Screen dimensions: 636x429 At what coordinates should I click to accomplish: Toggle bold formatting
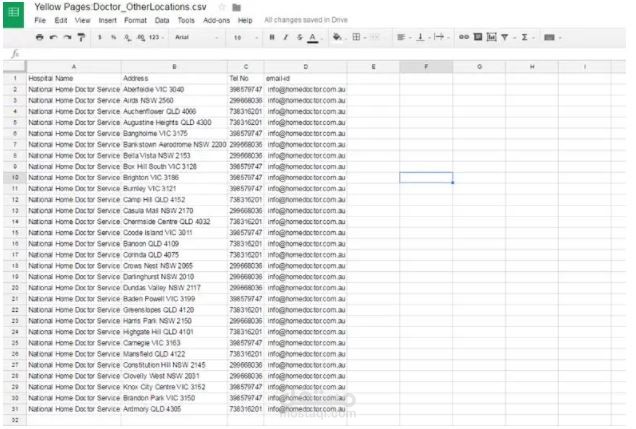(x=272, y=37)
